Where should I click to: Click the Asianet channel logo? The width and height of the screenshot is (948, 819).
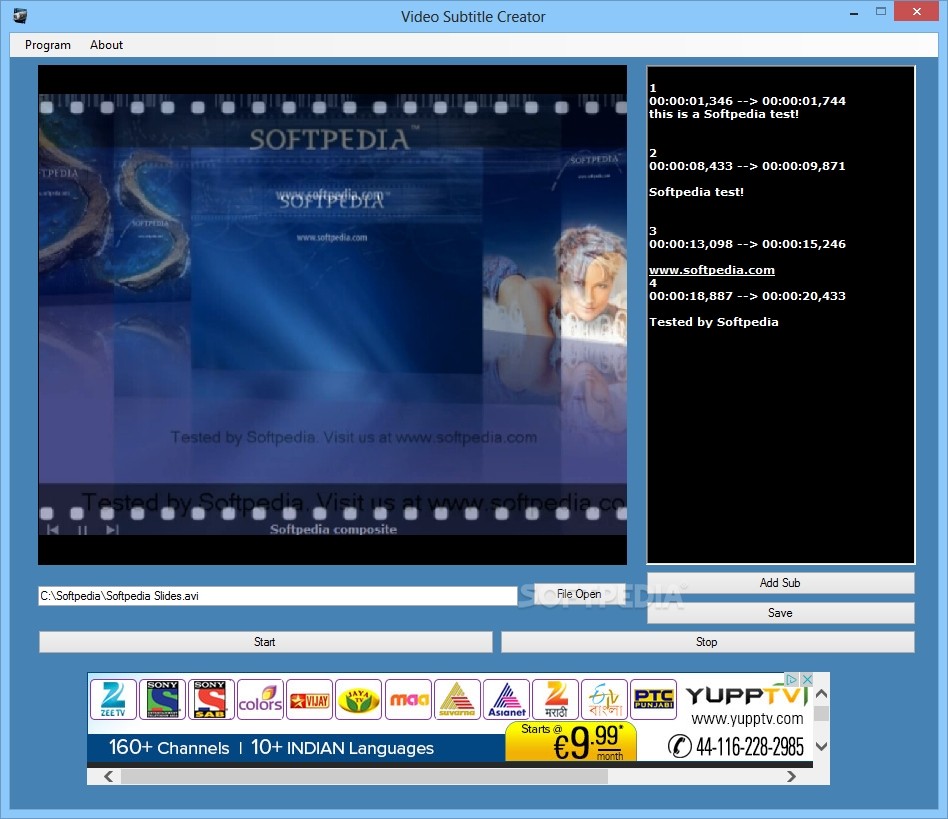(x=507, y=699)
